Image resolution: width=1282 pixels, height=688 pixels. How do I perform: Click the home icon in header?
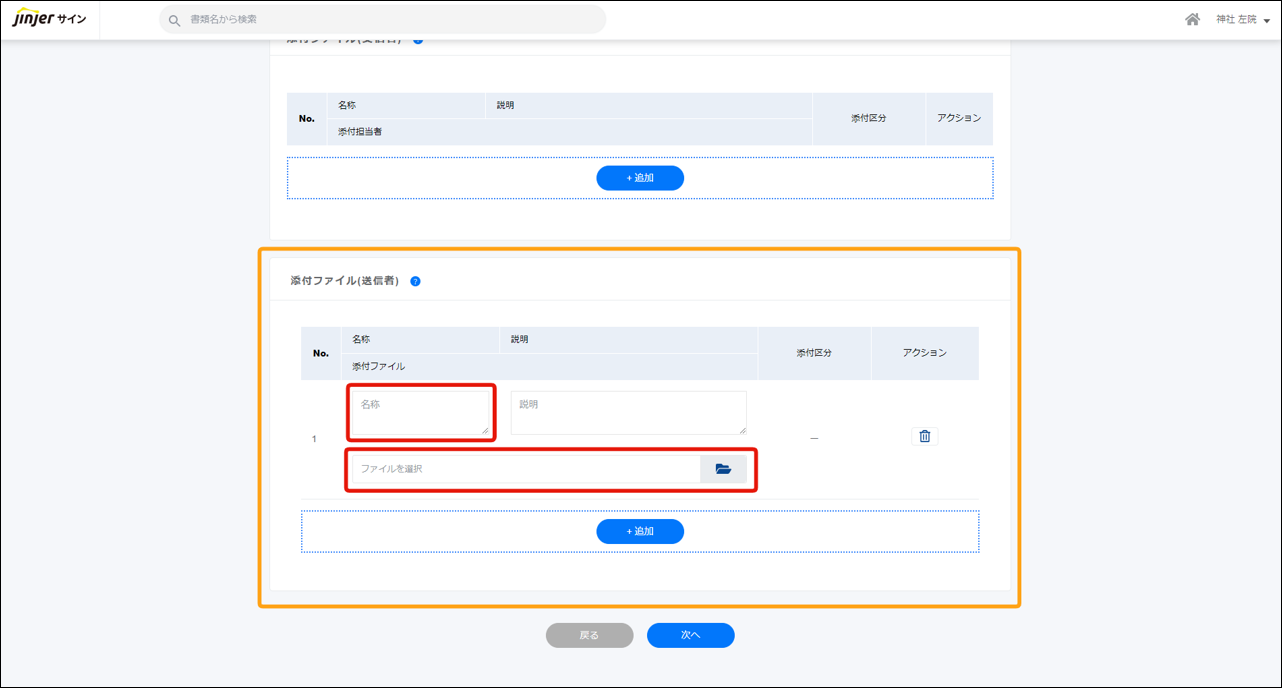tap(1192, 19)
